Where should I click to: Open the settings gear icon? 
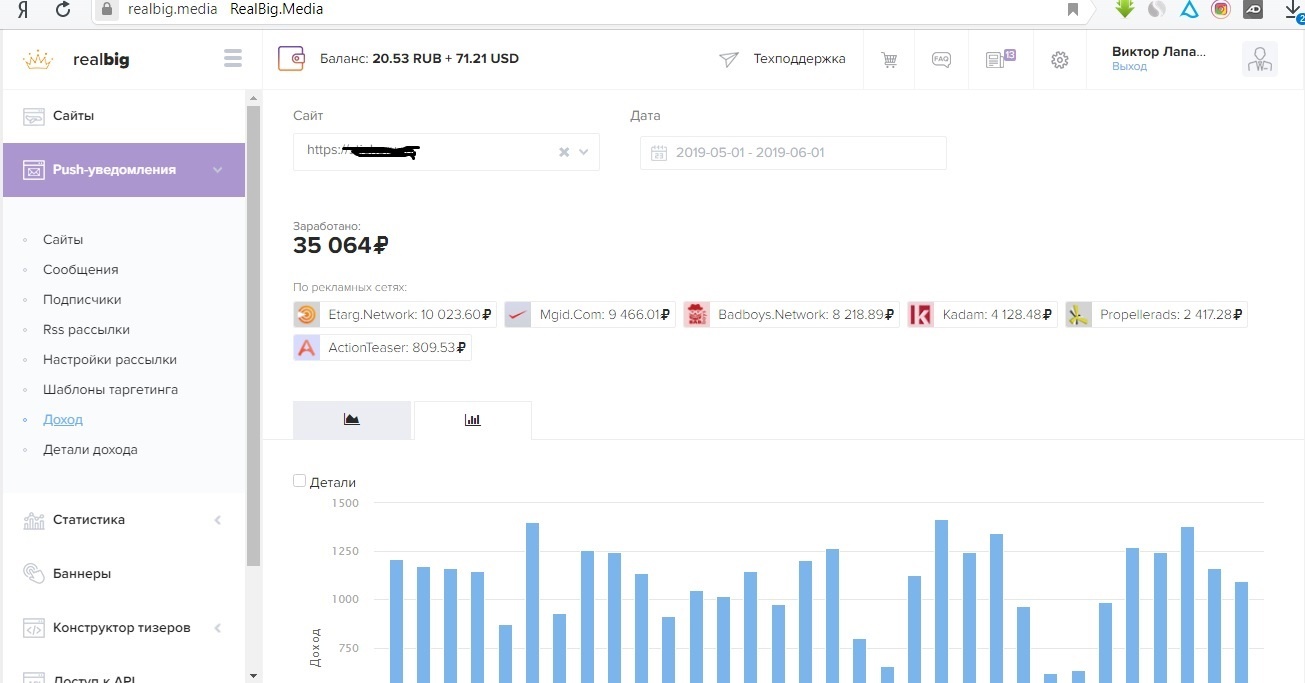click(x=1060, y=60)
